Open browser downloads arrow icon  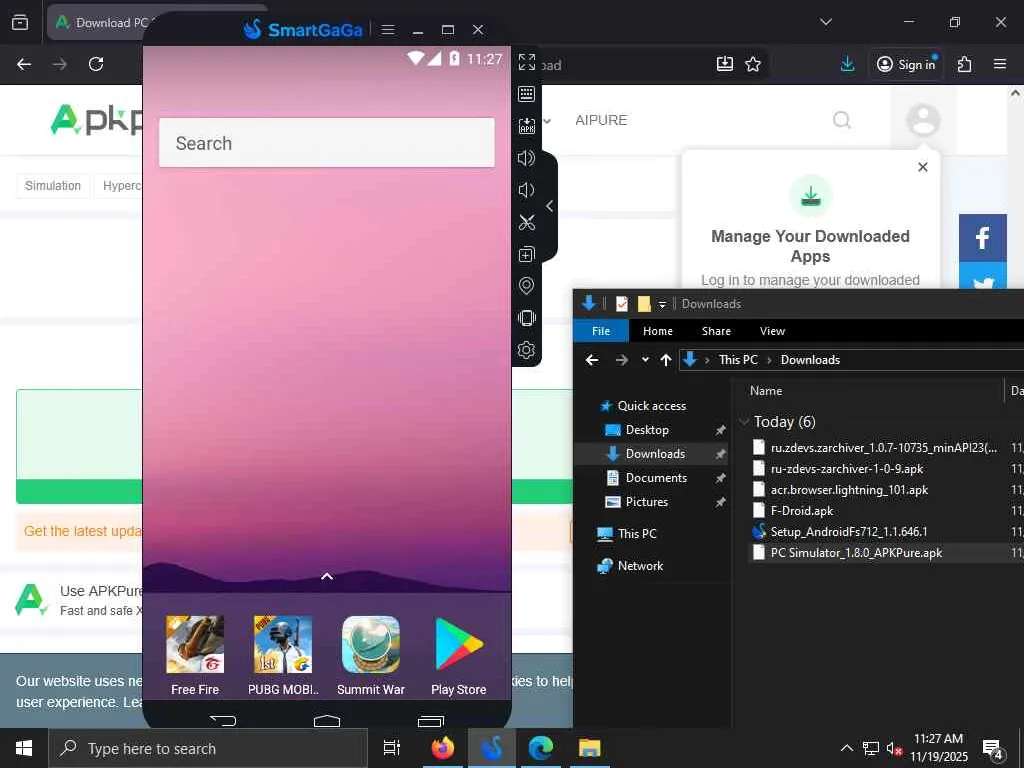[x=848, y=64]
